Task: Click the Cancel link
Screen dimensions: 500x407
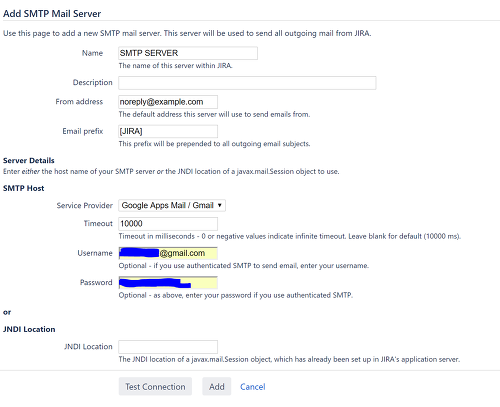Action: tap(253, 387)
